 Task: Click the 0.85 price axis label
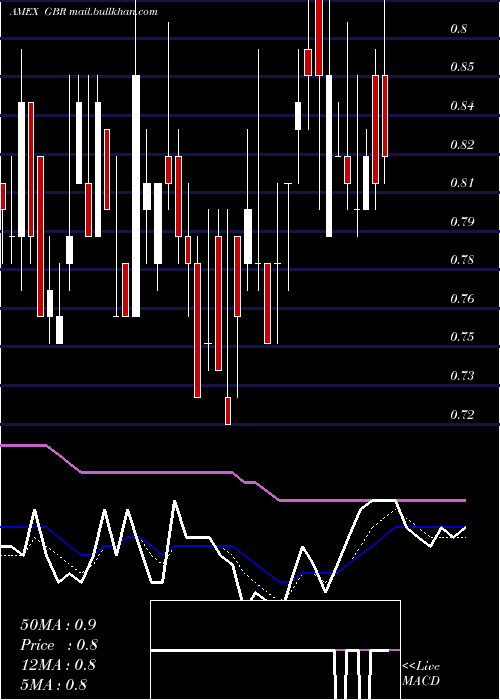(462, 67)
